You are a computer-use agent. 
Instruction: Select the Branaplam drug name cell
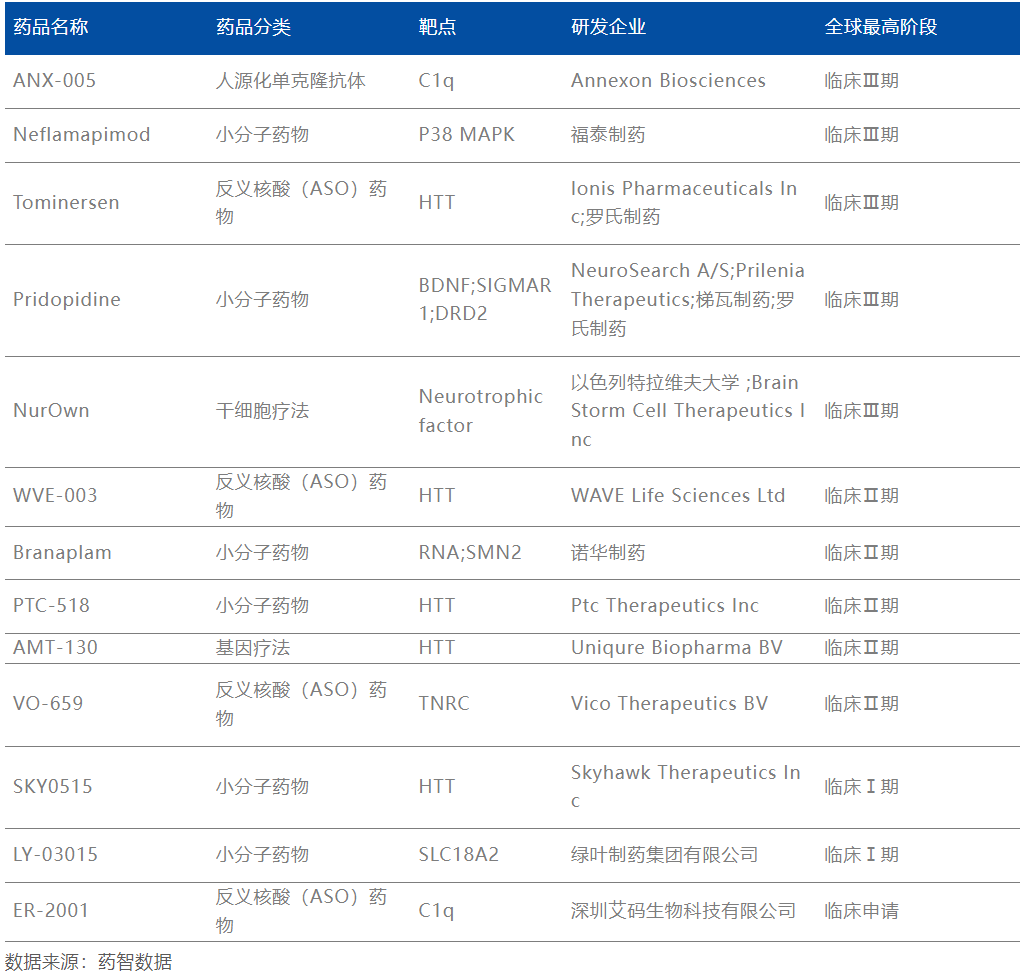pos(62,553)
